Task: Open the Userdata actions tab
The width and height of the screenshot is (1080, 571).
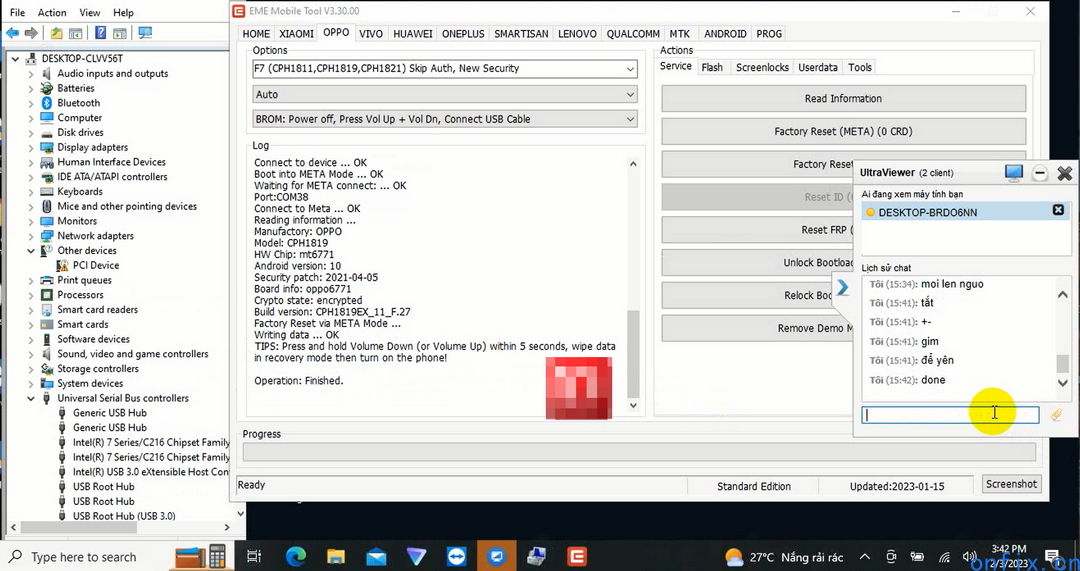Action: [x=818, y=68]
